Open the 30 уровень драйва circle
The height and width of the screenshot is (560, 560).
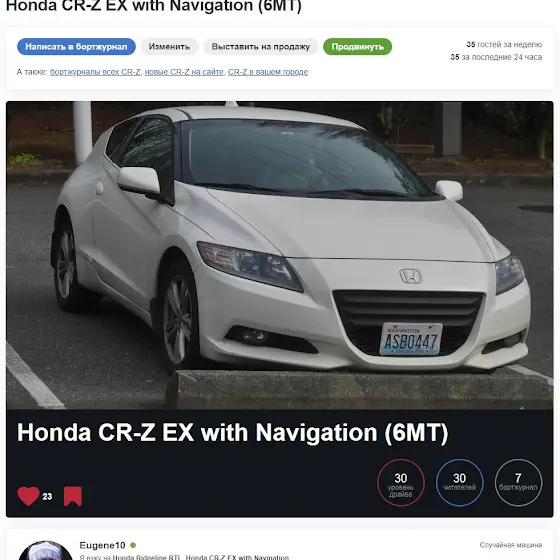click(401, 482)
